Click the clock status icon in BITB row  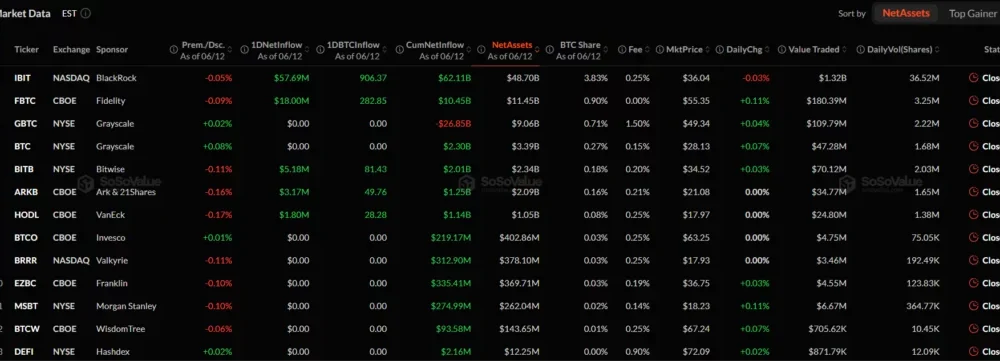[973, 169]
